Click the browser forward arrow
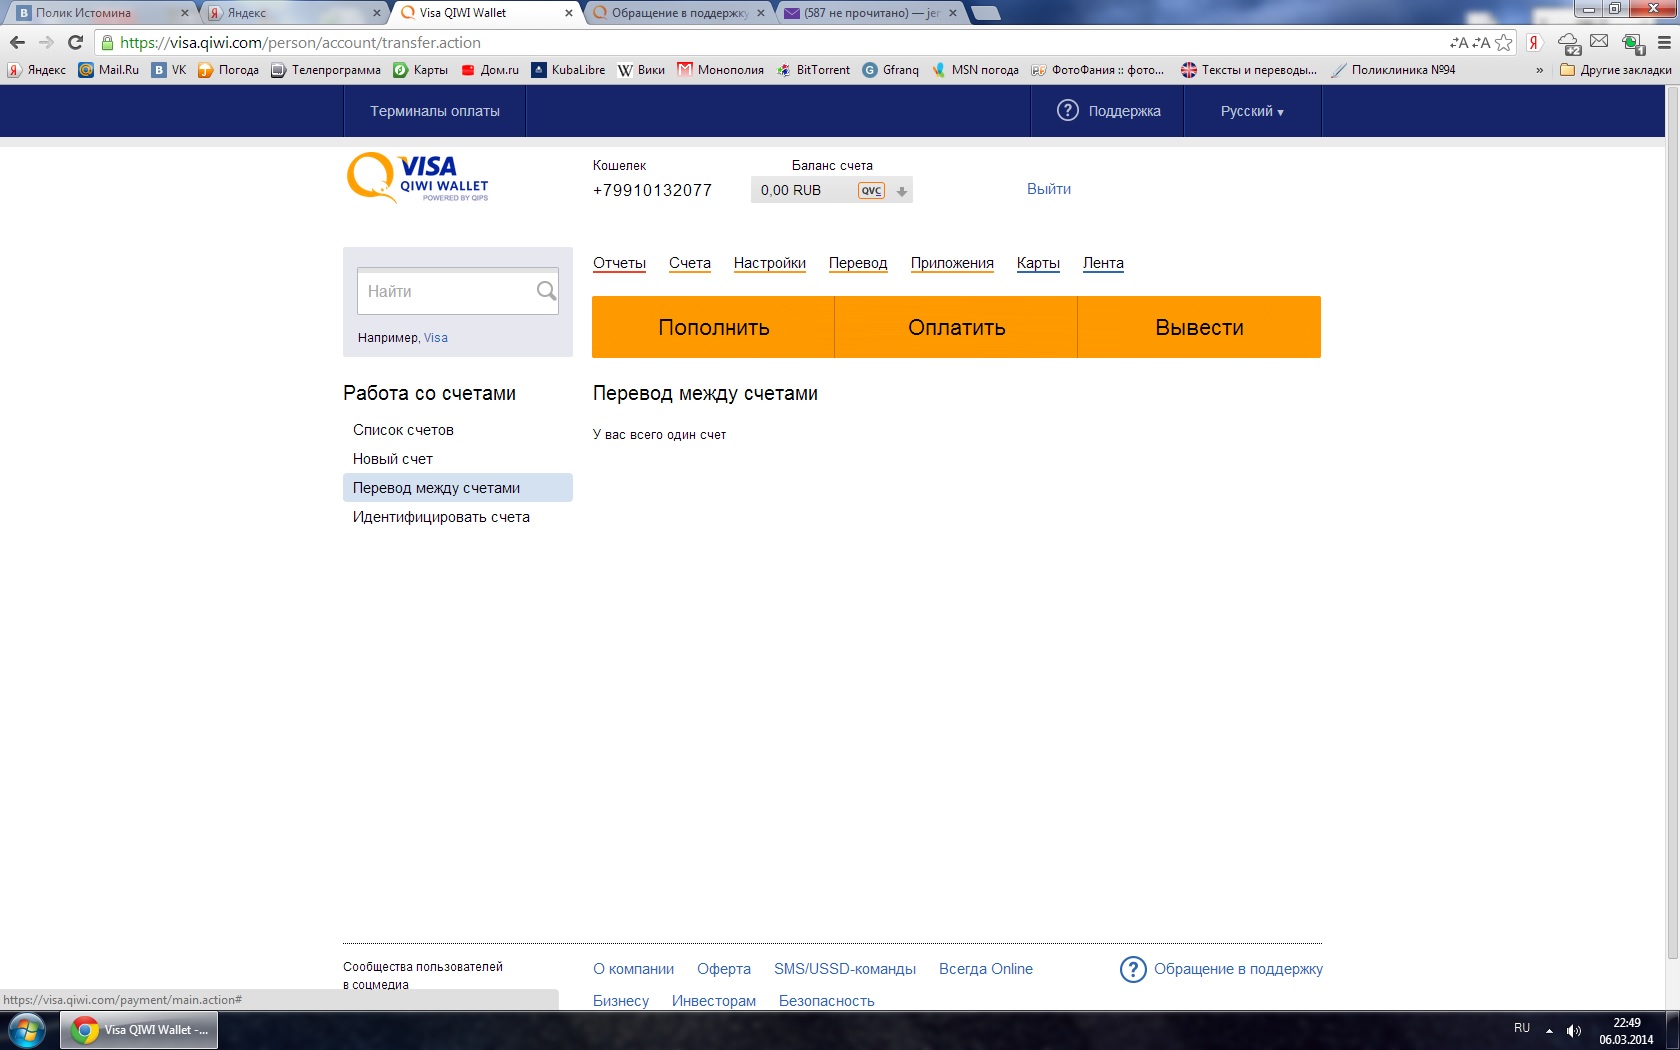 [x=46, y=42]
